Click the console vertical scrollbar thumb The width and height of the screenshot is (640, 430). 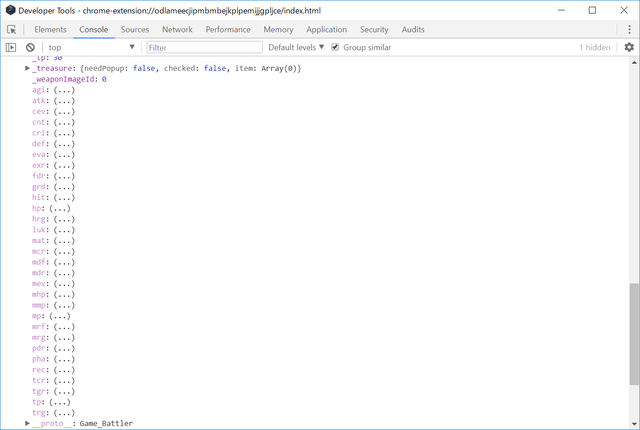(x=634, y=334)
